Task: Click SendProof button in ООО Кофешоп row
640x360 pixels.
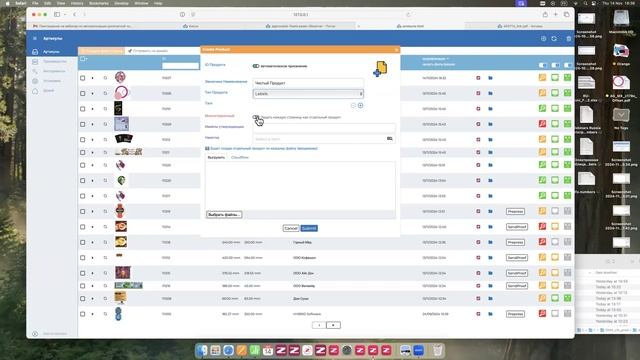Action: 516,258
